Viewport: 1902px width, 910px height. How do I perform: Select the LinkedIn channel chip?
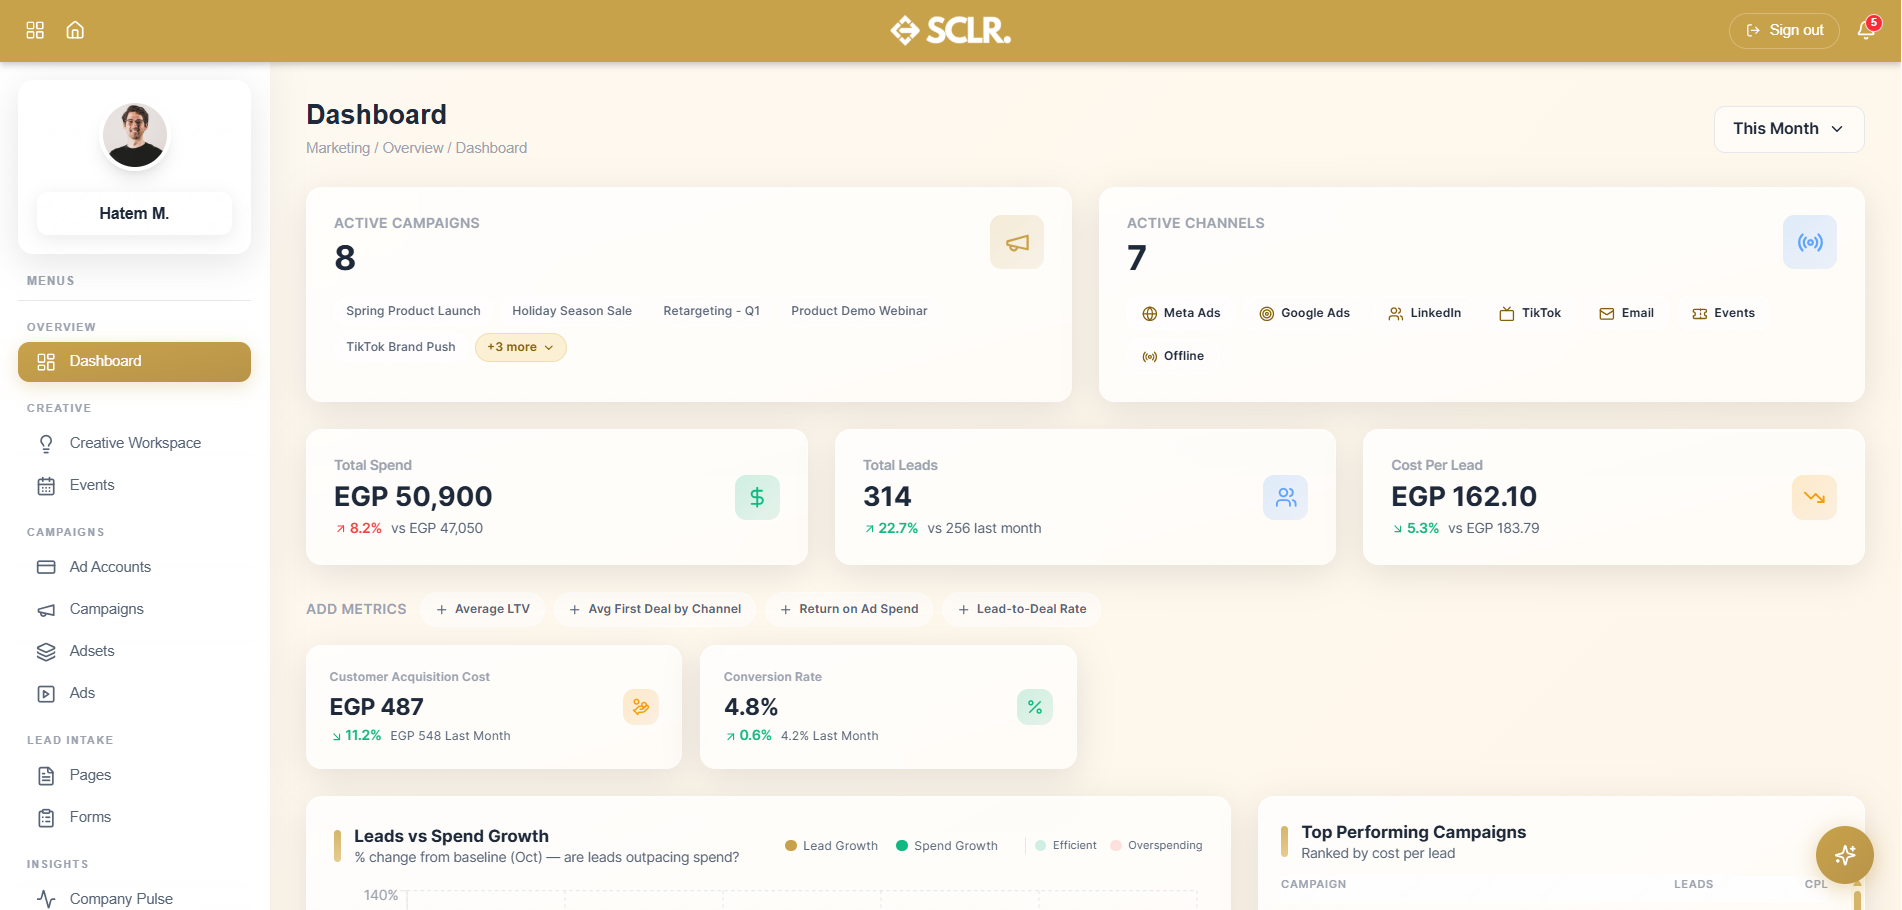pyautogui.click(x=1425, y=313)
